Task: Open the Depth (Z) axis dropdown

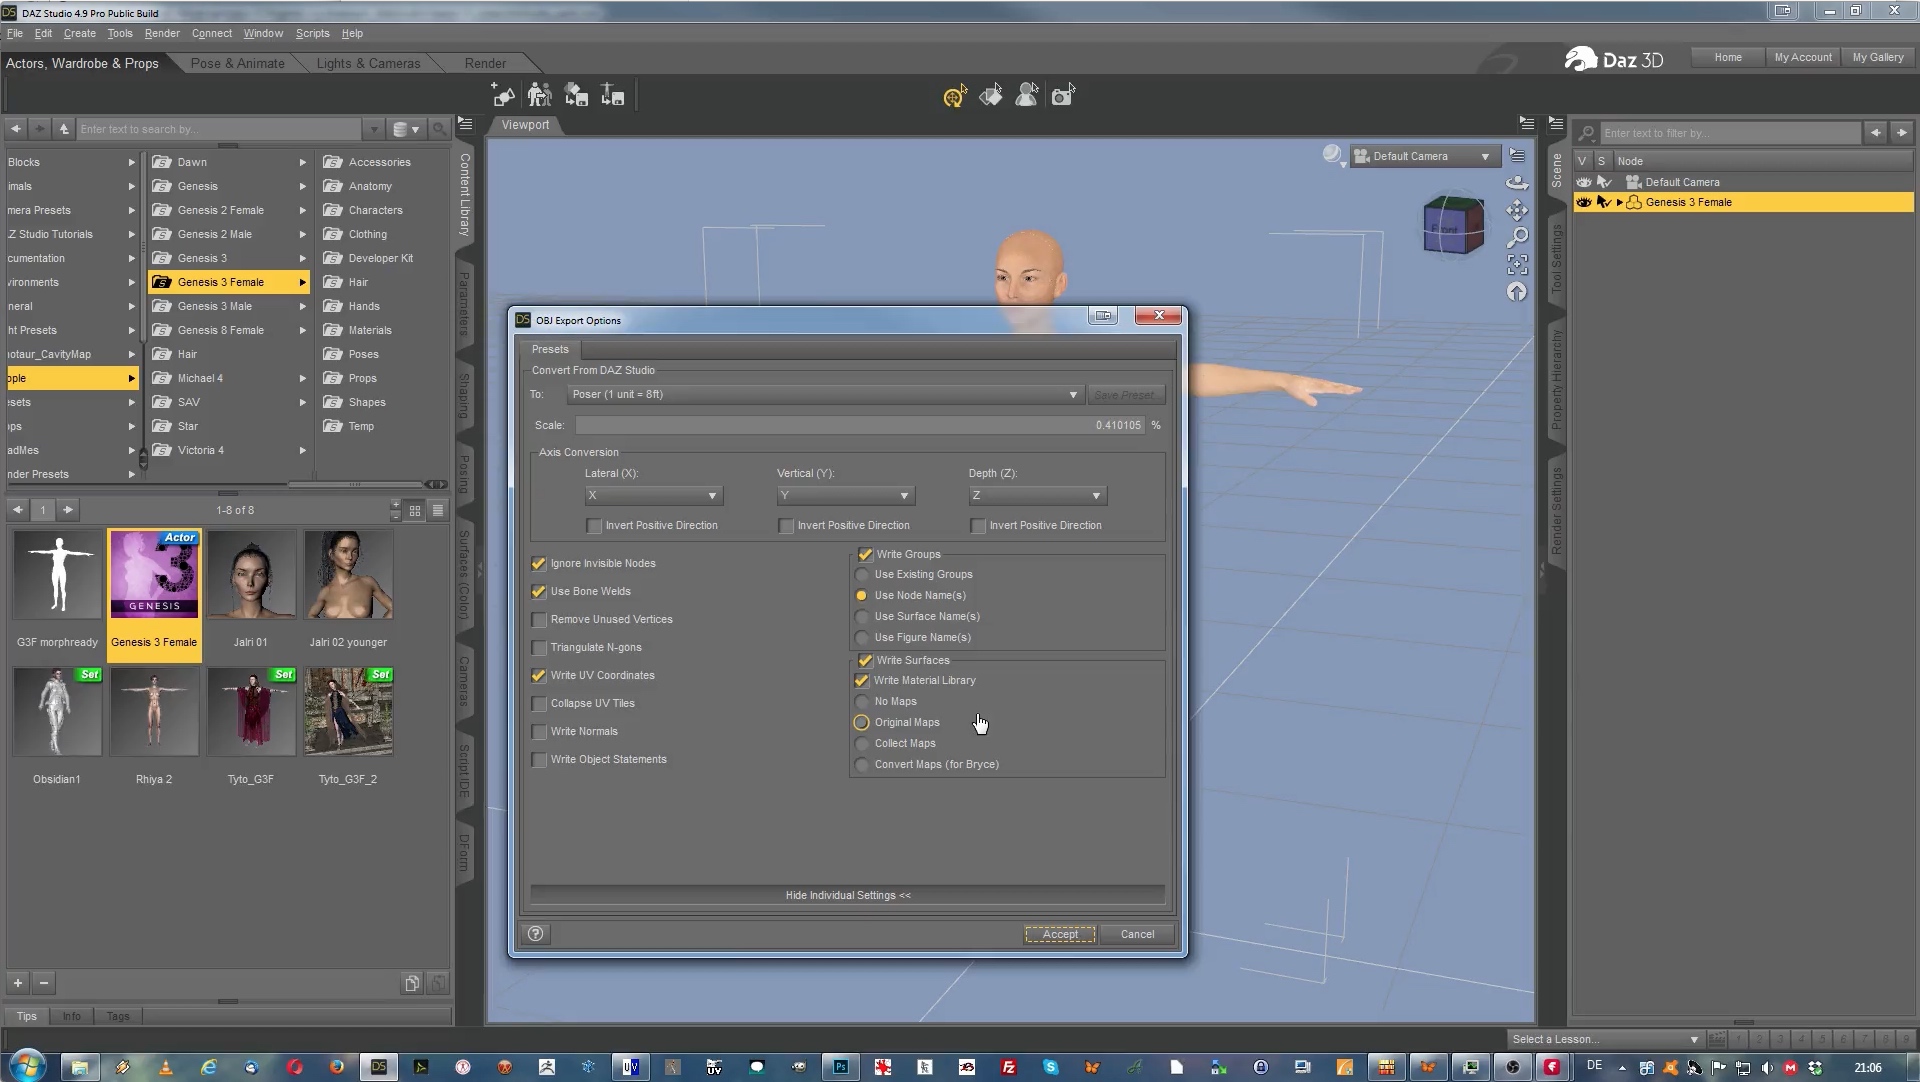Action: (1037, 496)
